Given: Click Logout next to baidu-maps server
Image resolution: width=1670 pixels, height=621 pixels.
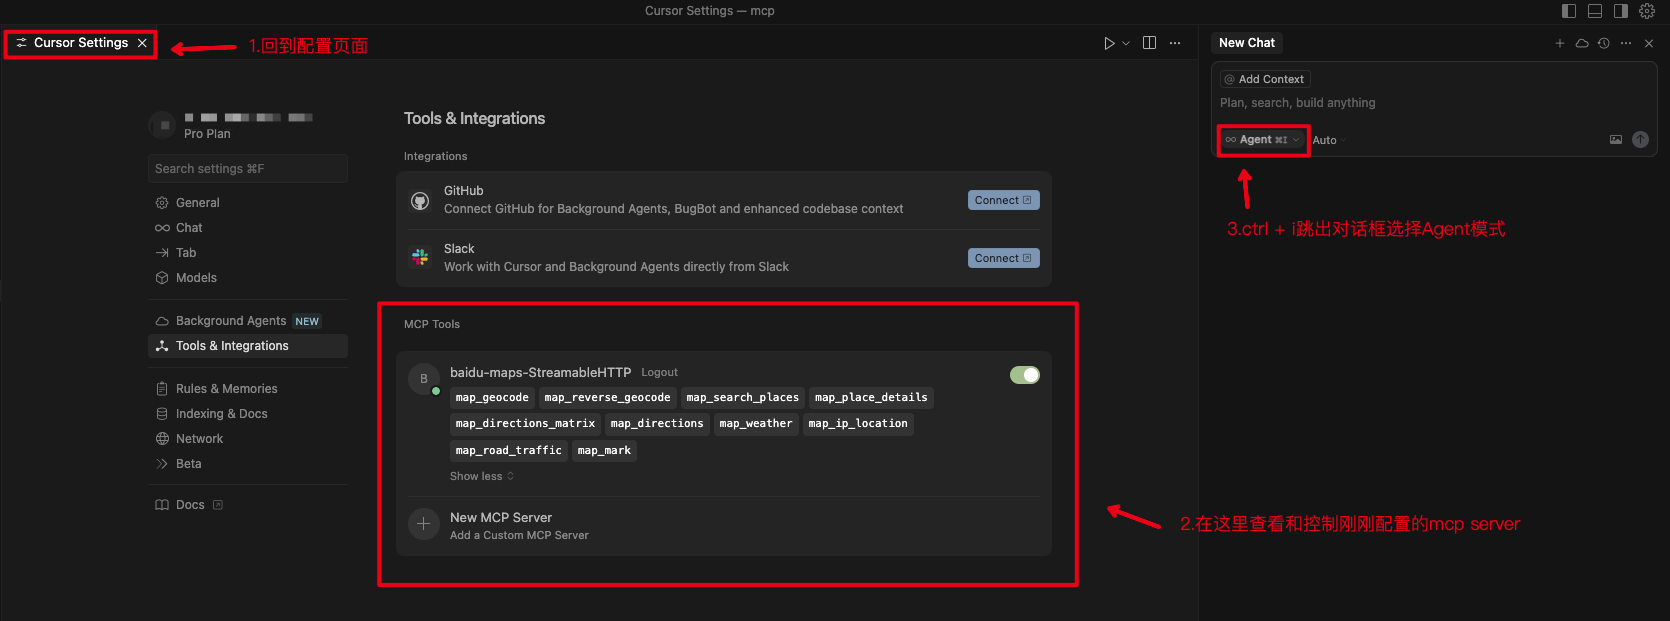Looking at the screenshot, I should click(659, 372).
